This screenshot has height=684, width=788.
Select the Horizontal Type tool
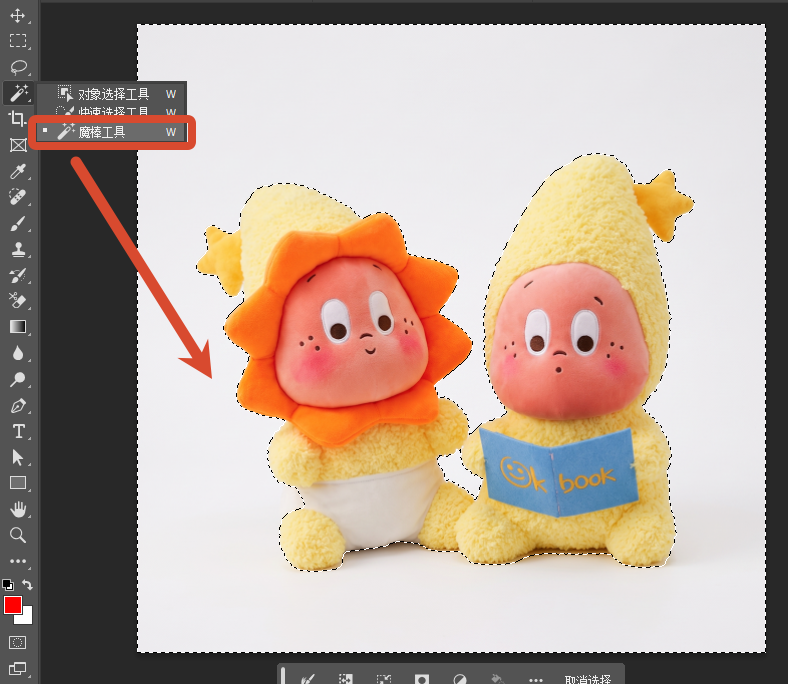[19, 431]
